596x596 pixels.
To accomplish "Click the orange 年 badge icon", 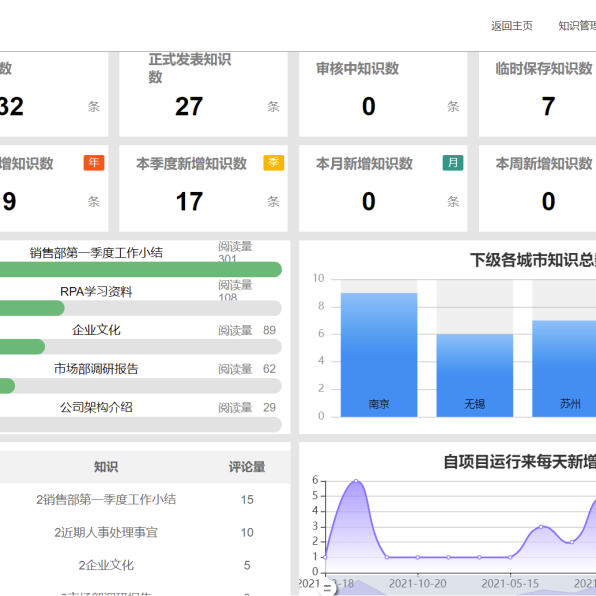I will tap(94, 163).
